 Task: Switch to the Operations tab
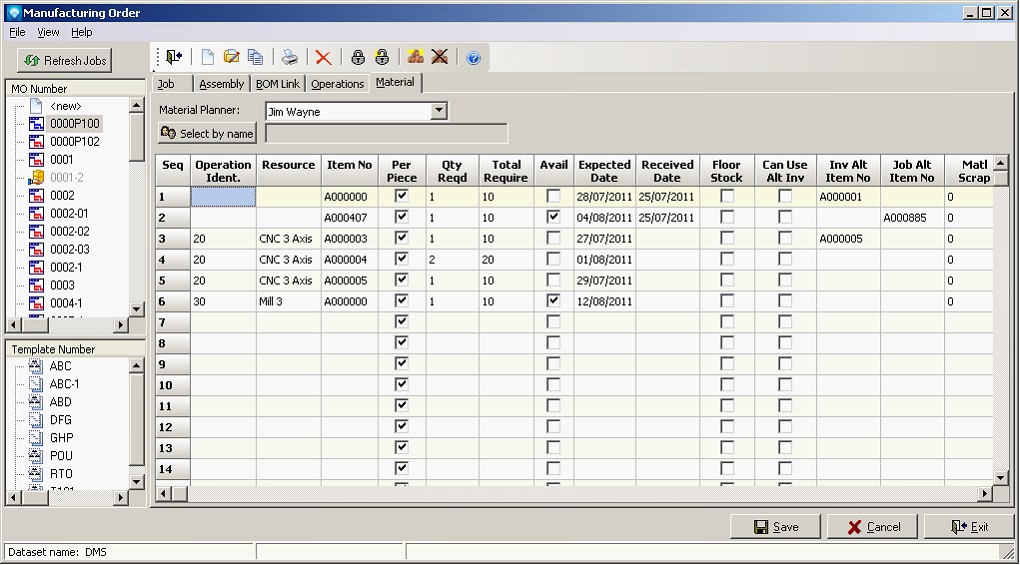[x=337, y=84]
